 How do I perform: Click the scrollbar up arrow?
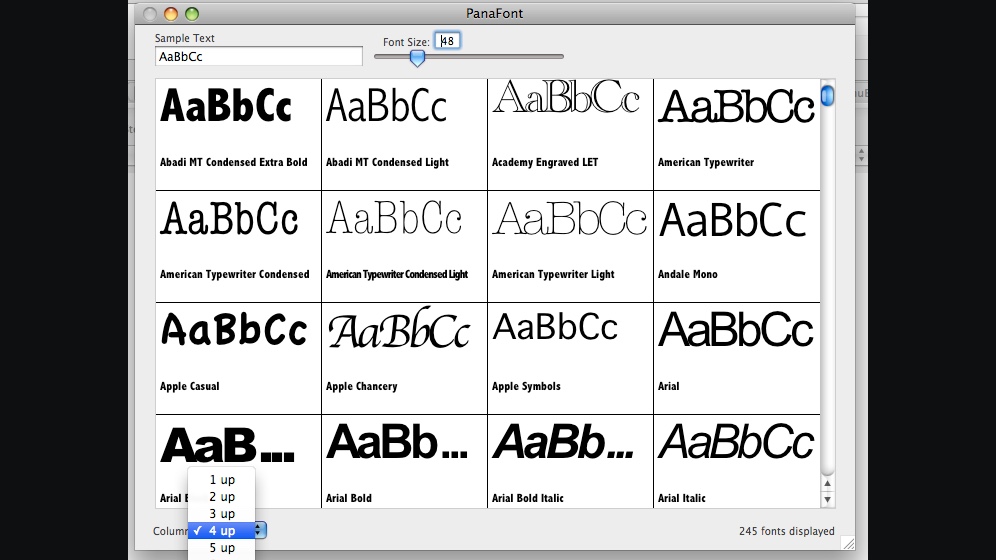pos(827,484)
